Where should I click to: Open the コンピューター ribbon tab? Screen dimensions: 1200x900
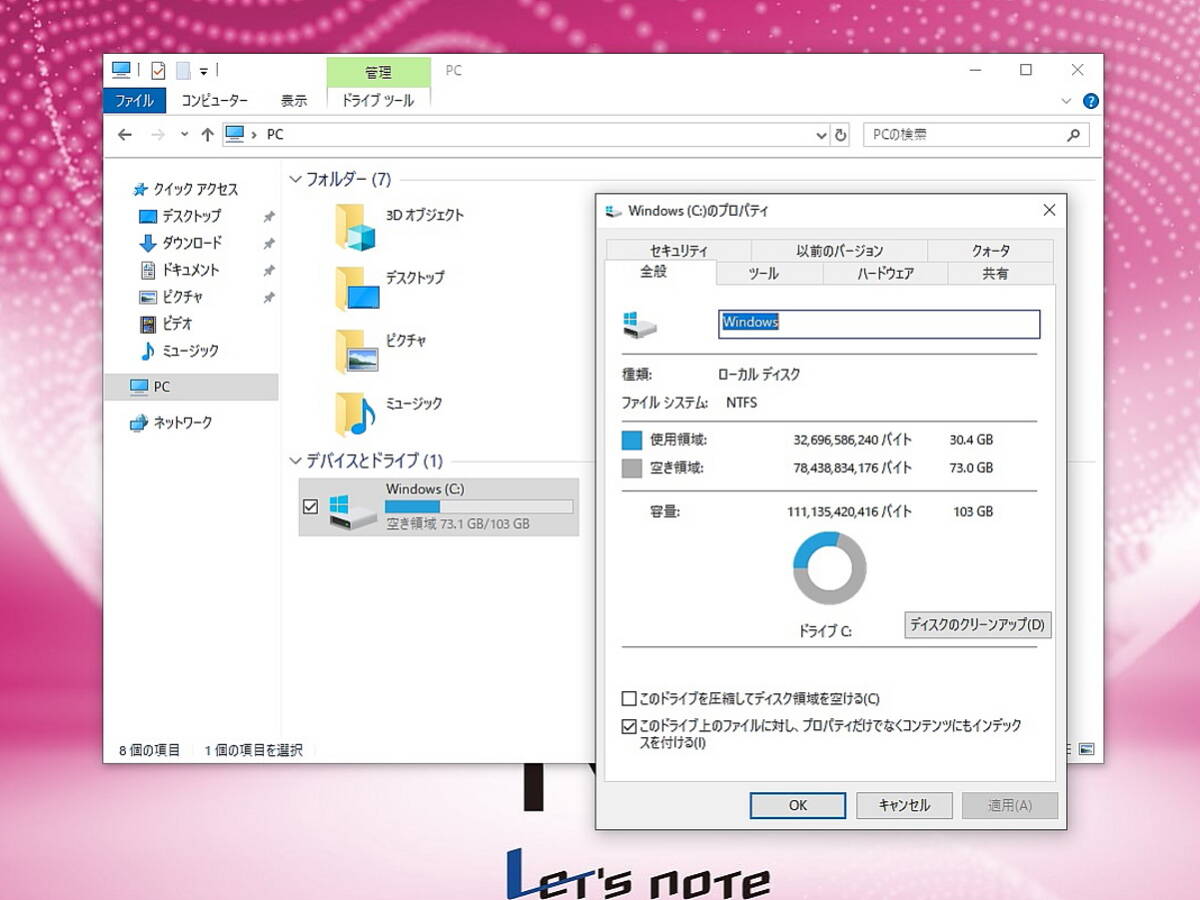click(x=214, y=101)
